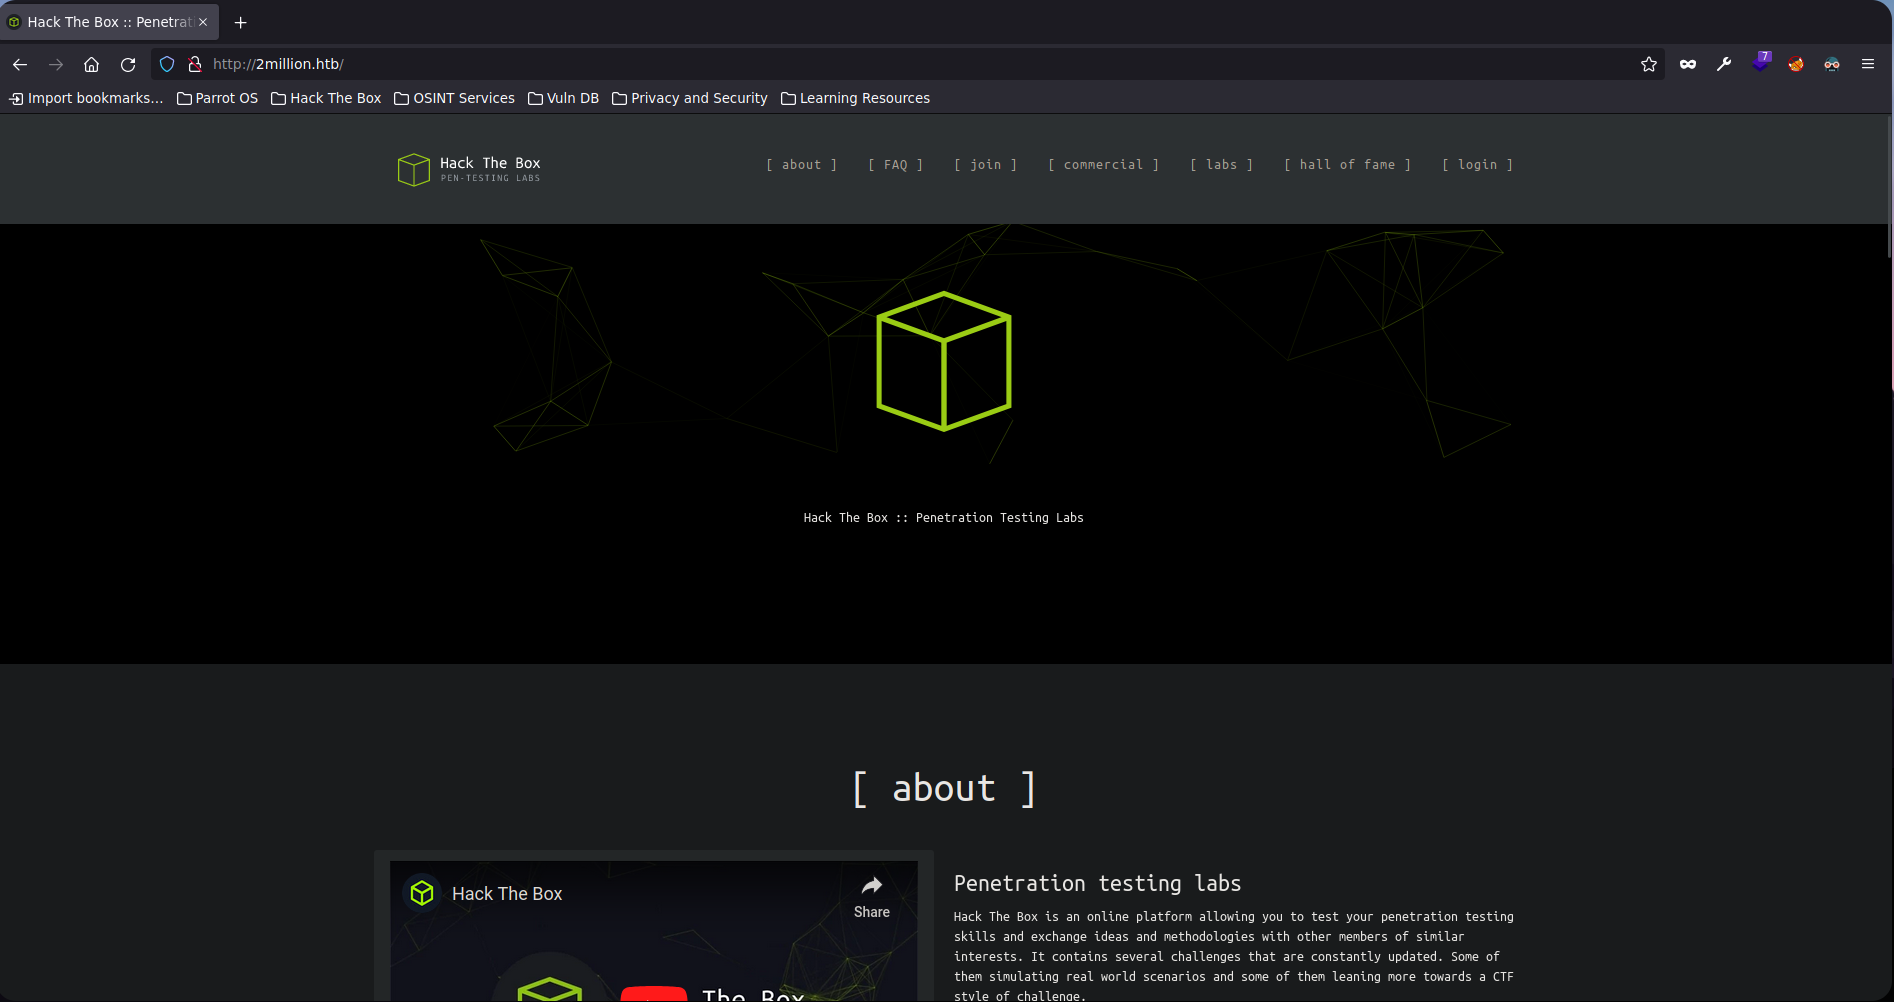Click the video channel cube avatar

pyautogui.click(x=422, y=893)
